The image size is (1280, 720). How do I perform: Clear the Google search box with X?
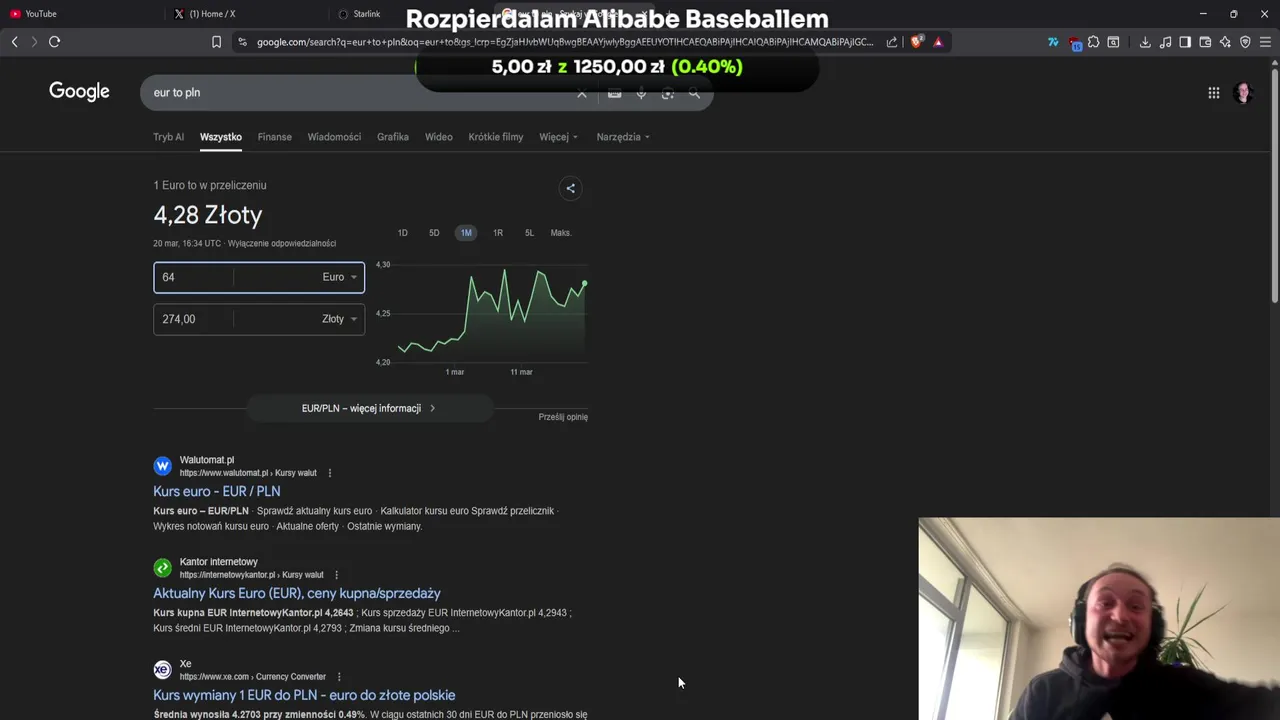[x=582, y=93]
